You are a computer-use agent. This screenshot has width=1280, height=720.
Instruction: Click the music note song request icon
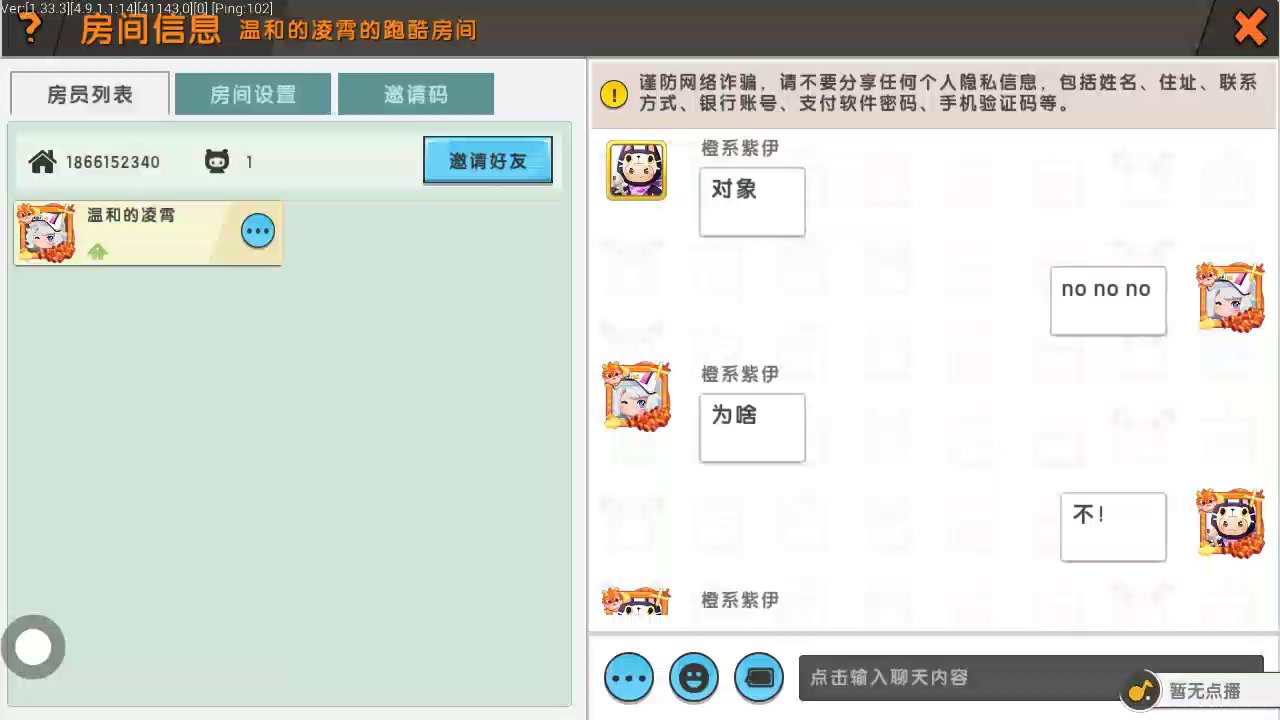[x=1139, y=689]
